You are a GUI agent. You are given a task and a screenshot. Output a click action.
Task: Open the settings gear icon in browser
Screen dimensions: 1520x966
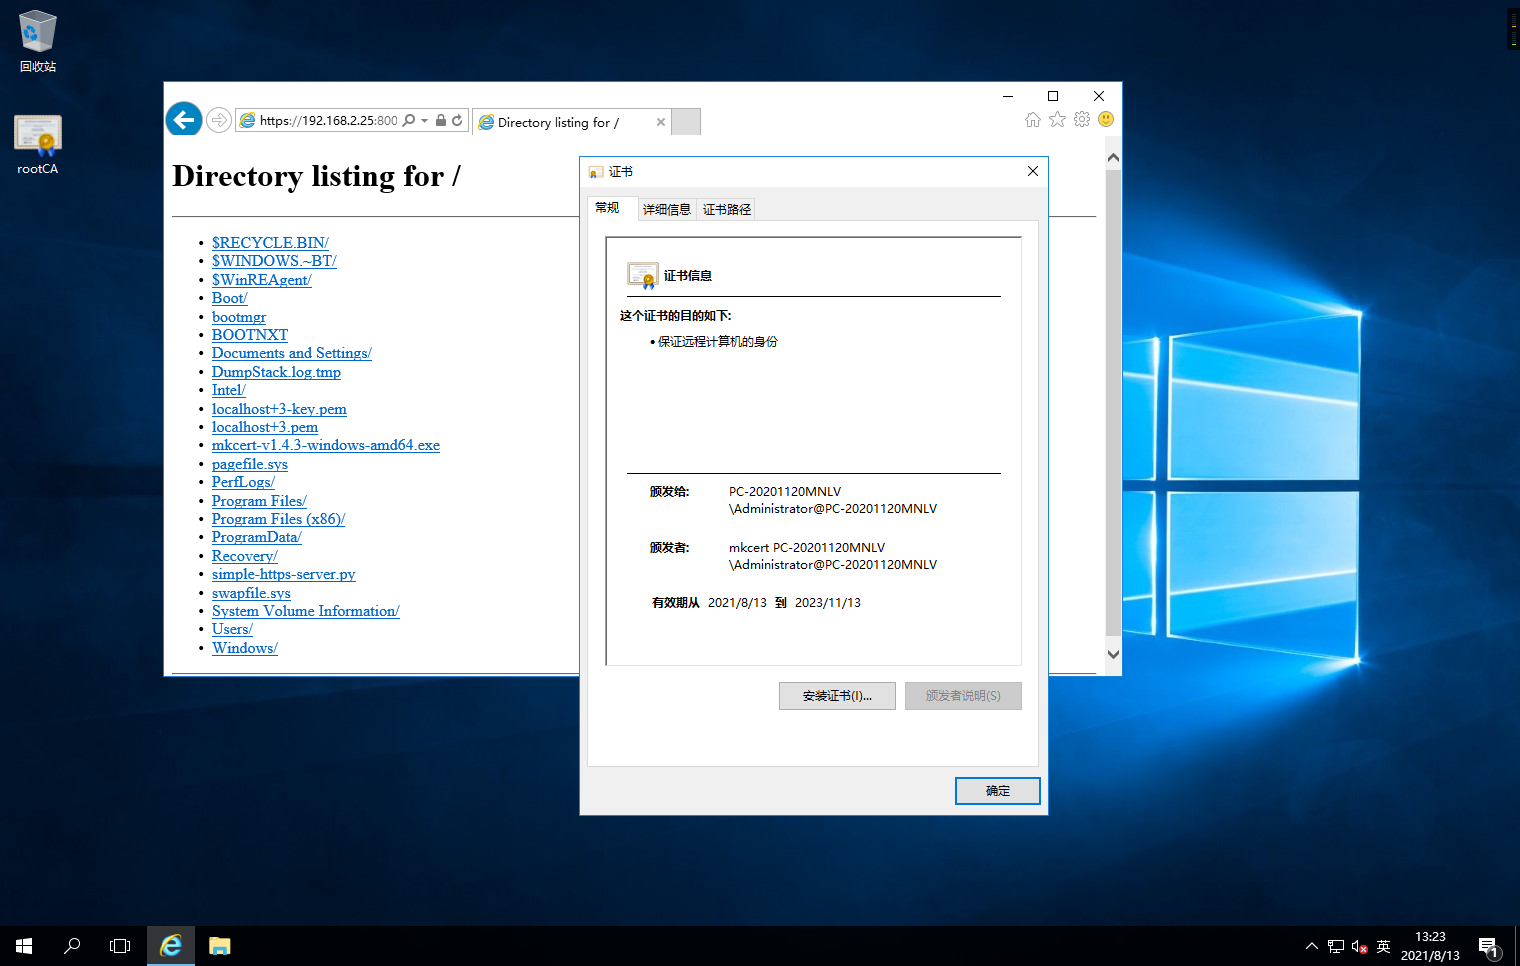(1082, 119)
